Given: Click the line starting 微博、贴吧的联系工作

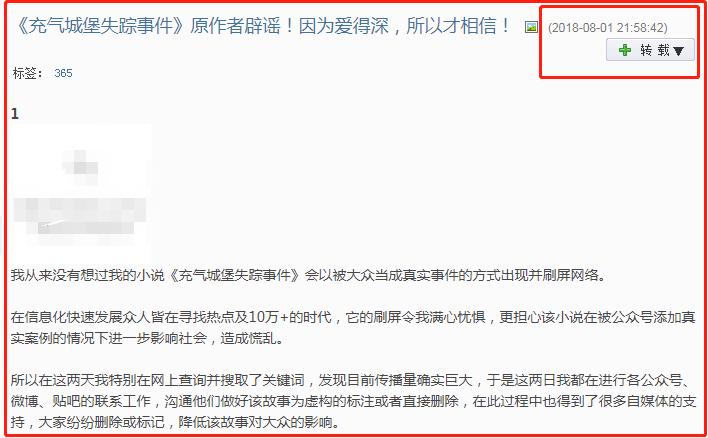Looking at the screenshot, I should pos(353,401).
